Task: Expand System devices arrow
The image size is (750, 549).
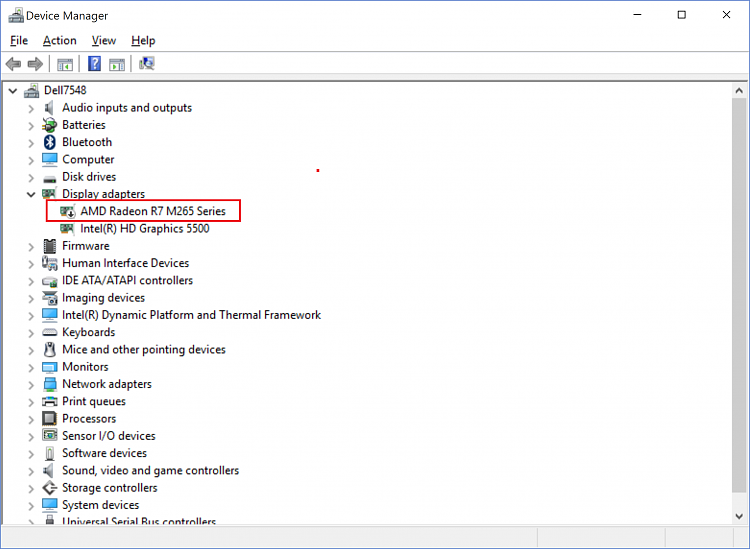Action: pyautogui.click(x=31, y=506)
